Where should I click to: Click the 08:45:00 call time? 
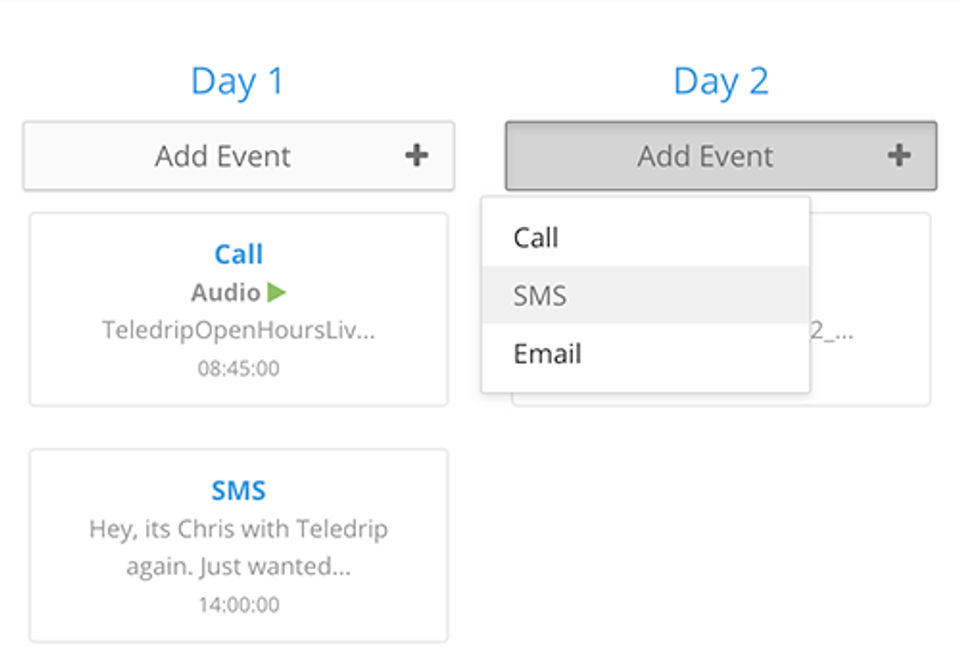coord(238,368)
